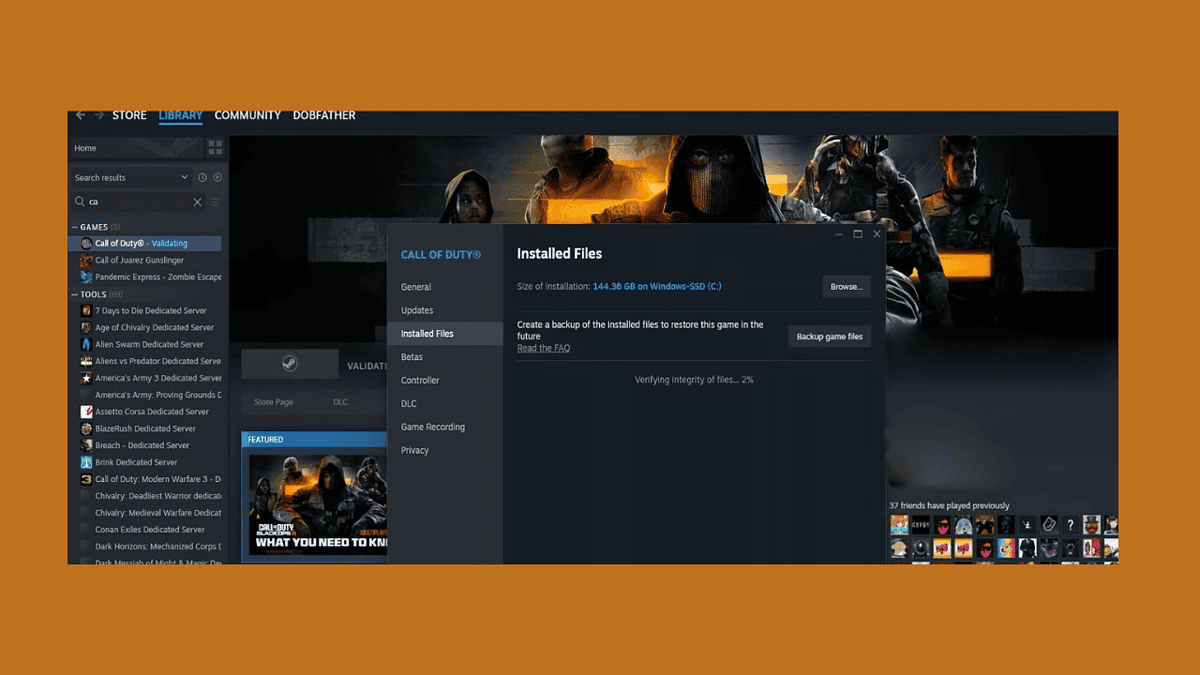Open the recent games clock icon

click(203, 178)
